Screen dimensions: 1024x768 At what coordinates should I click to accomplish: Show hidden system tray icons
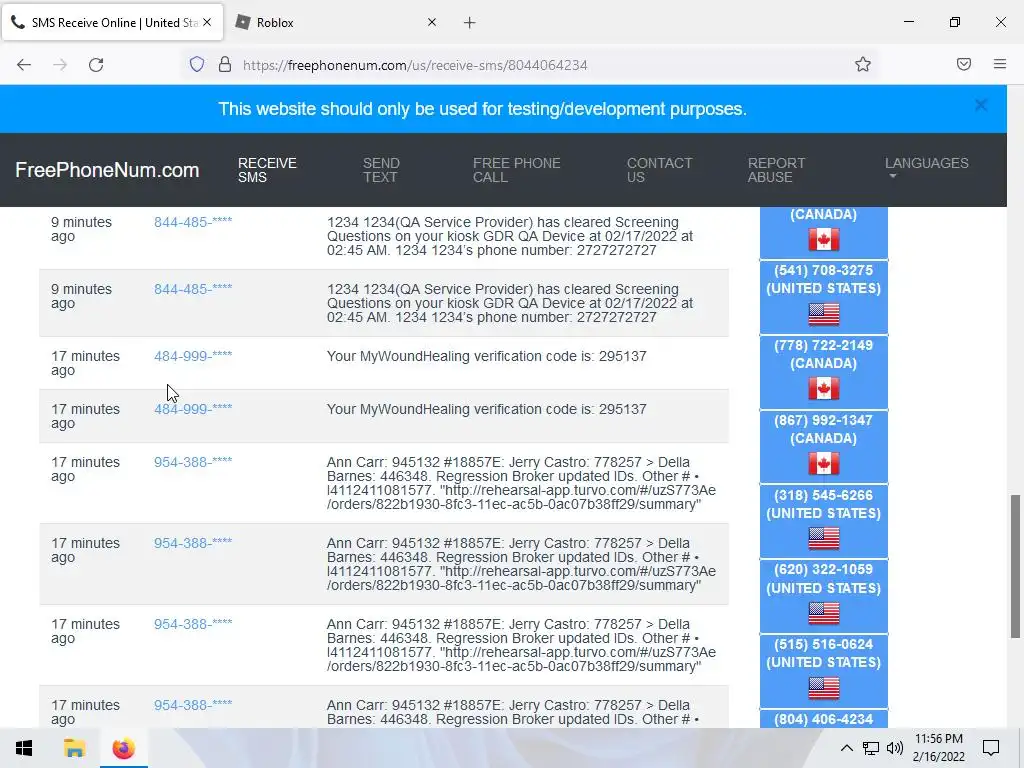(x=846, y=748)
